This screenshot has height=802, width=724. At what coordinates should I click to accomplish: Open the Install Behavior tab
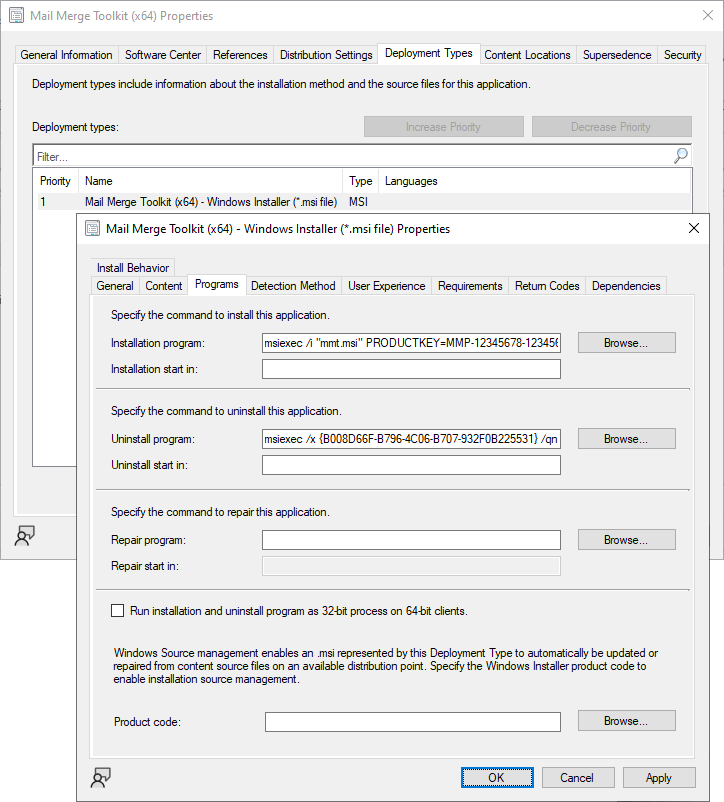tap(133, 268)
